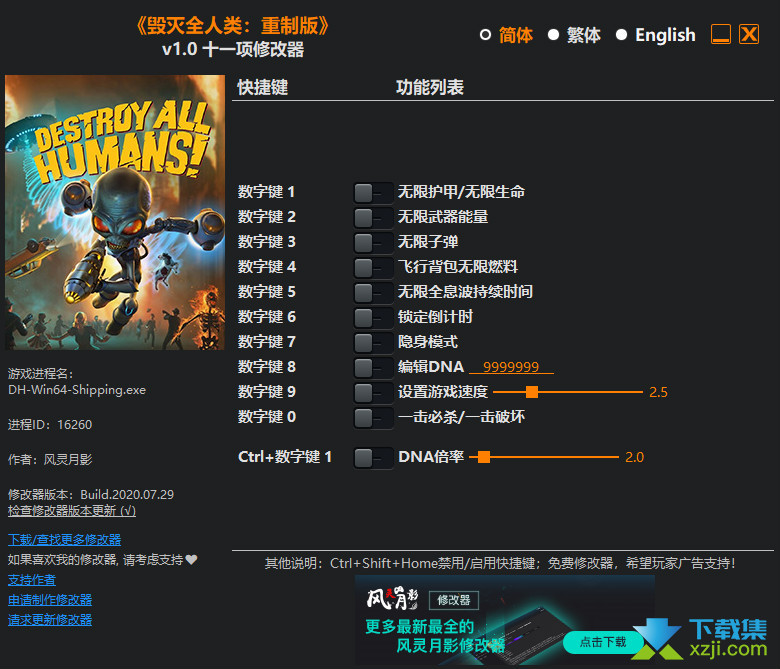Viewport: 780px width, 669px height.
Task: Click 检查修改器版本更新 link
Action: (x=72, y=511)
